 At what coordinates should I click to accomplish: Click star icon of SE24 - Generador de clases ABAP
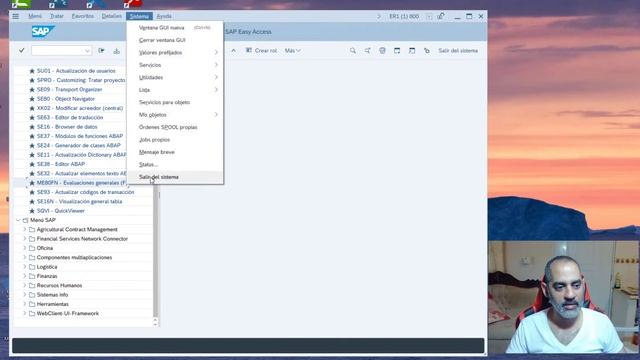32,146
